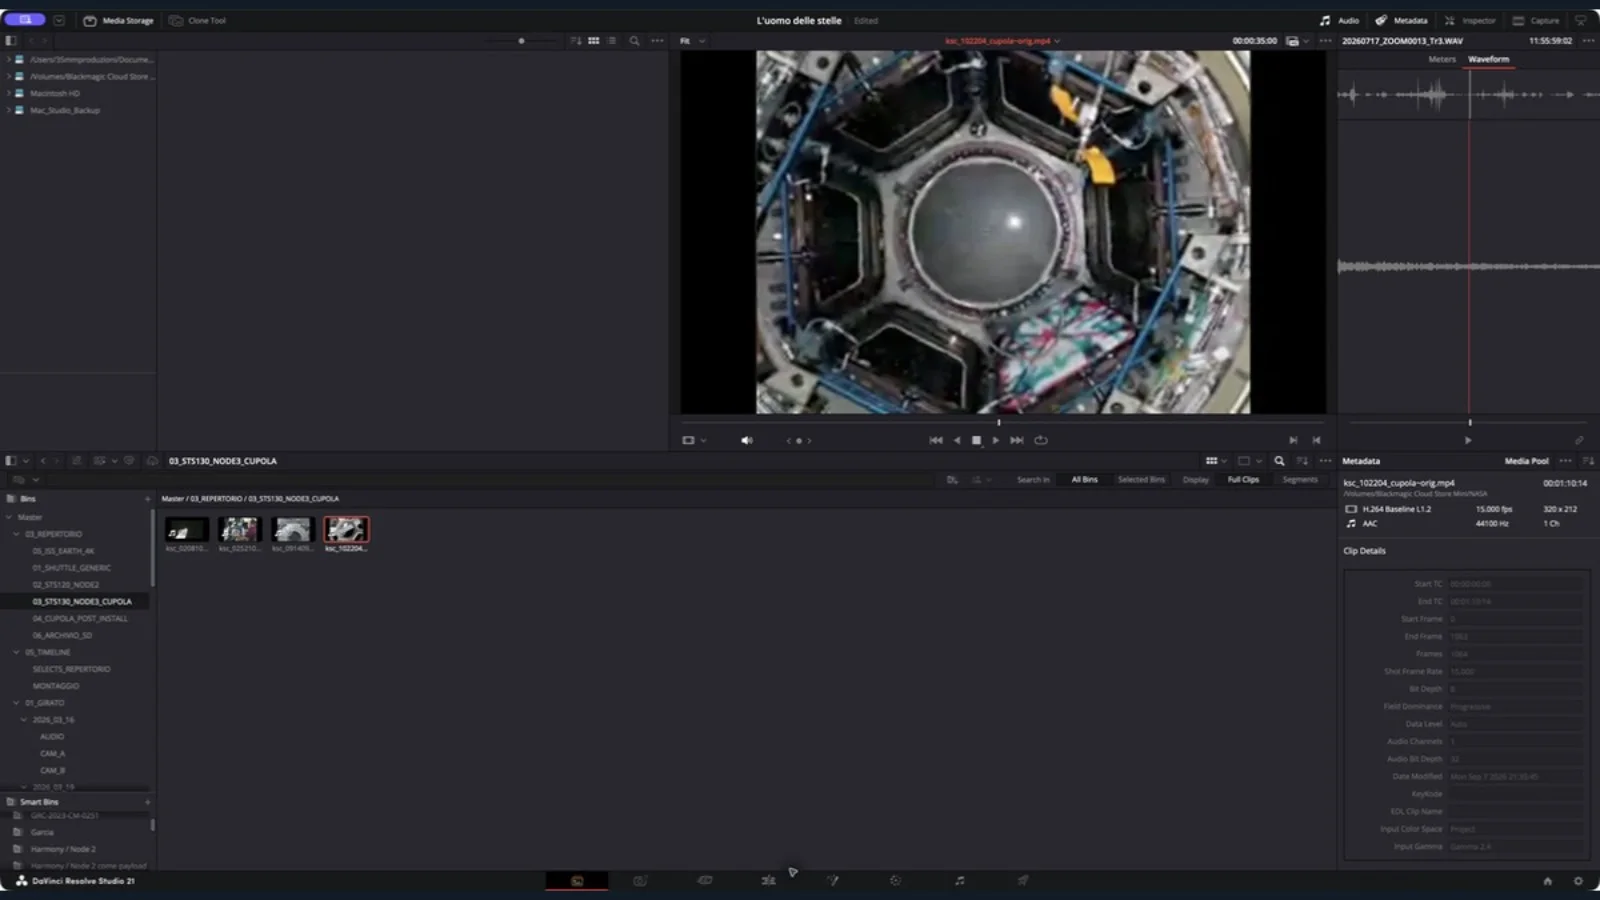Toggle the Audio panel

(1339, 20)
